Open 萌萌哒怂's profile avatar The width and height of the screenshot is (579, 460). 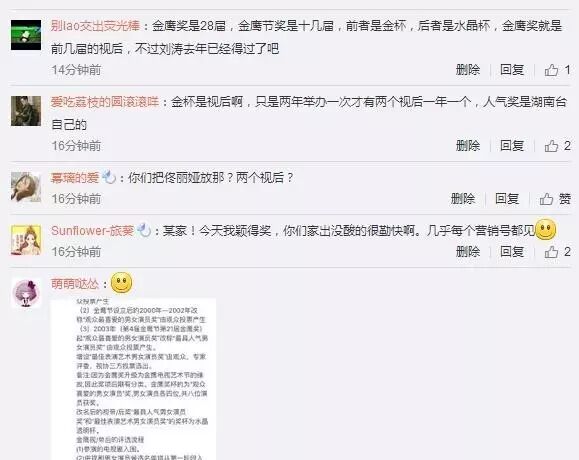26,293
